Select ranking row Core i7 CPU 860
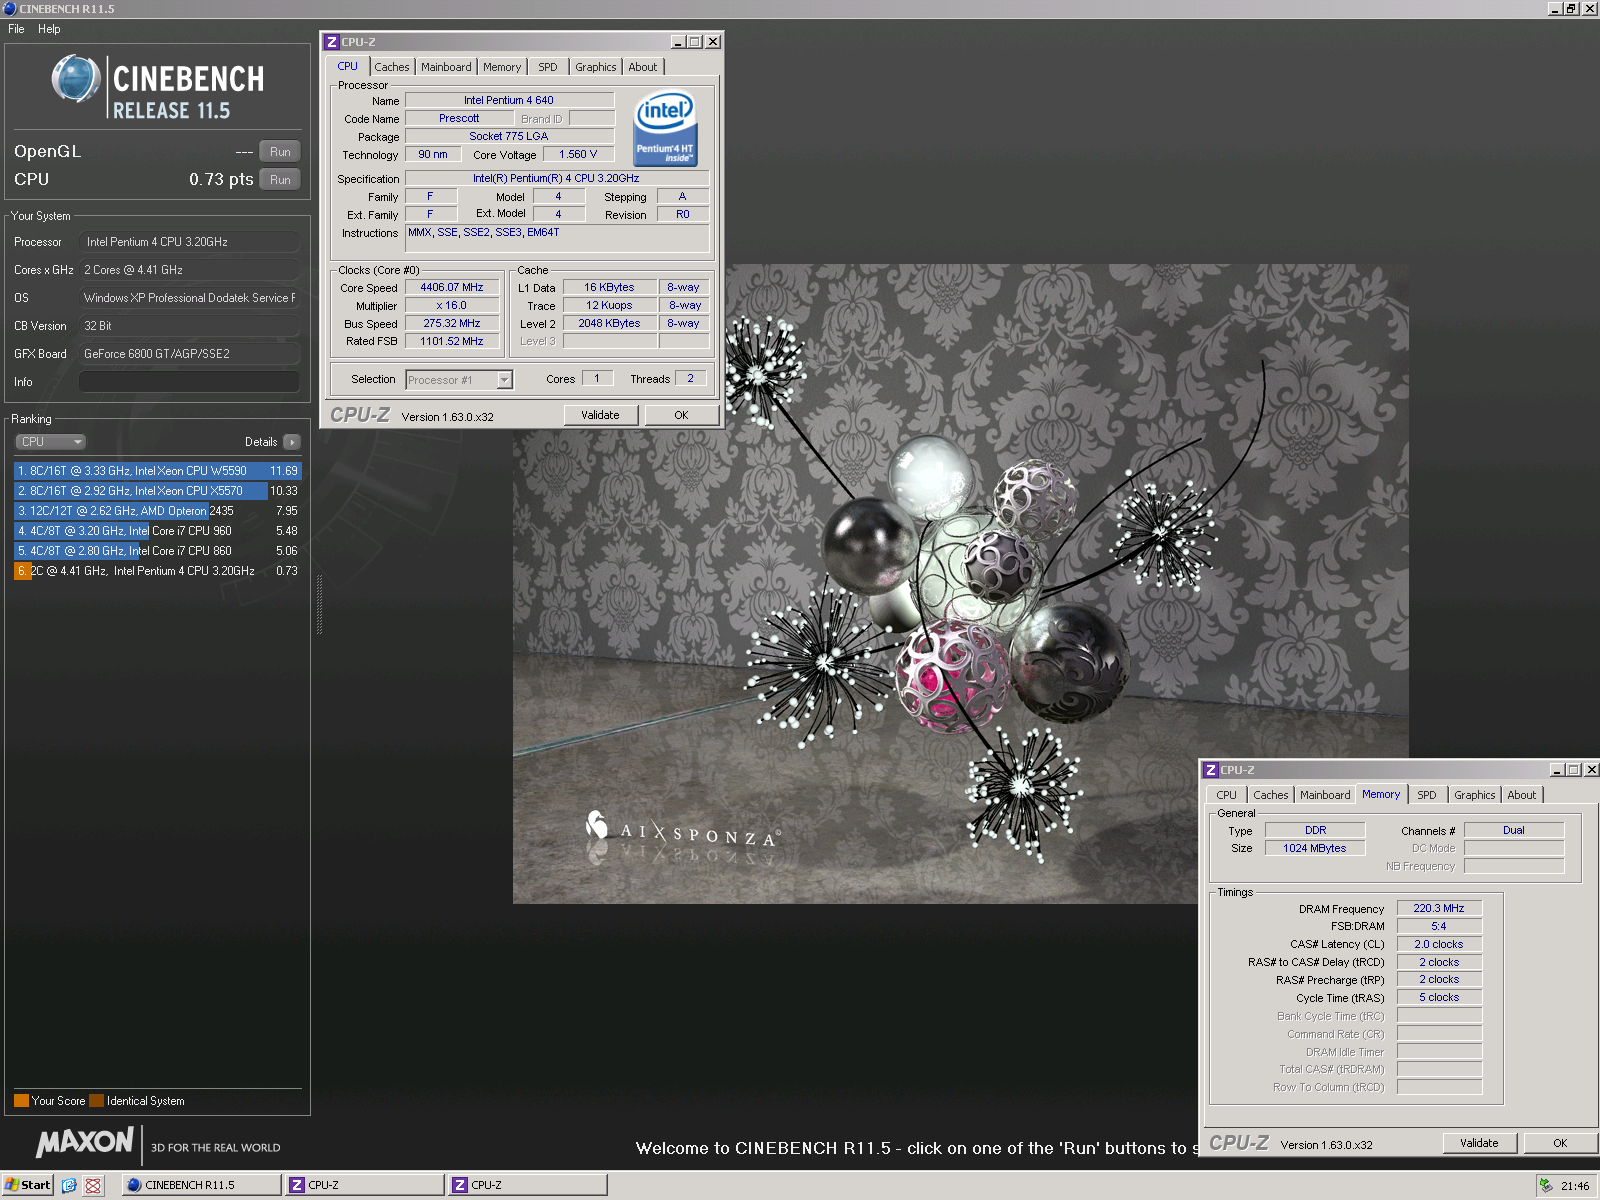The width and height of the screenshot is (1600, 1200). pos(157,551)
